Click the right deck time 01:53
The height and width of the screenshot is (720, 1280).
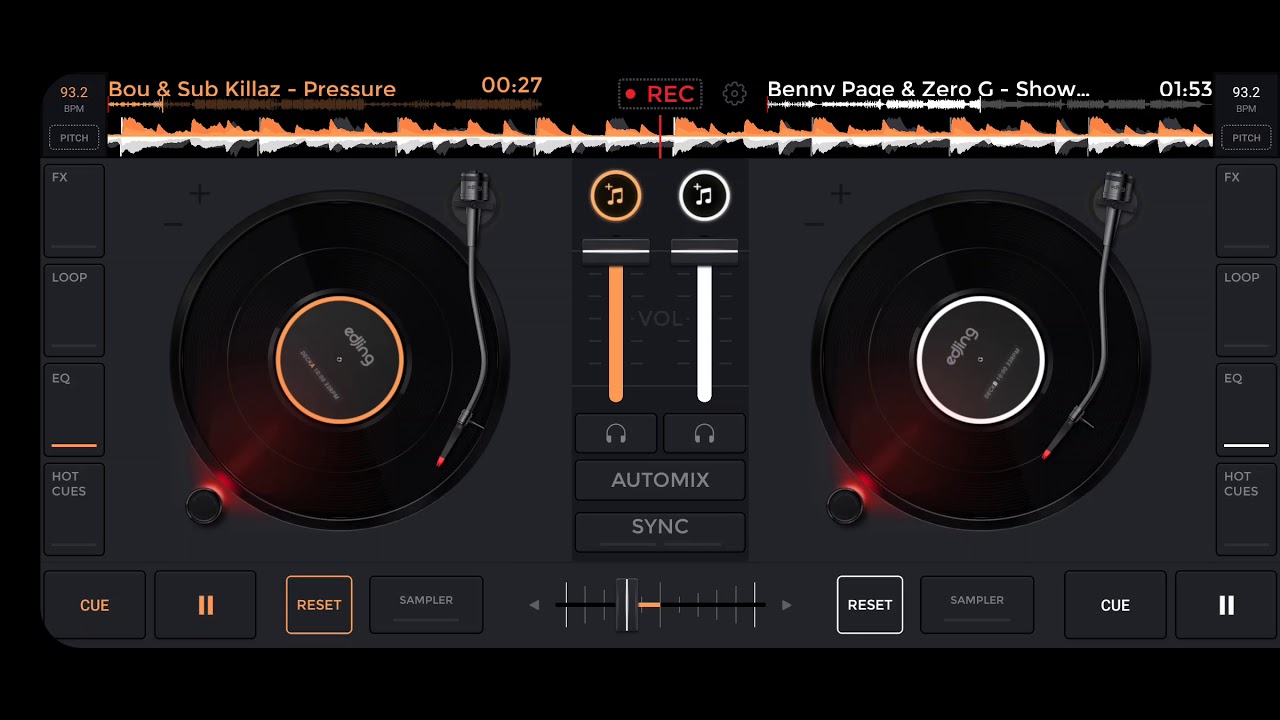(1186, 89)
